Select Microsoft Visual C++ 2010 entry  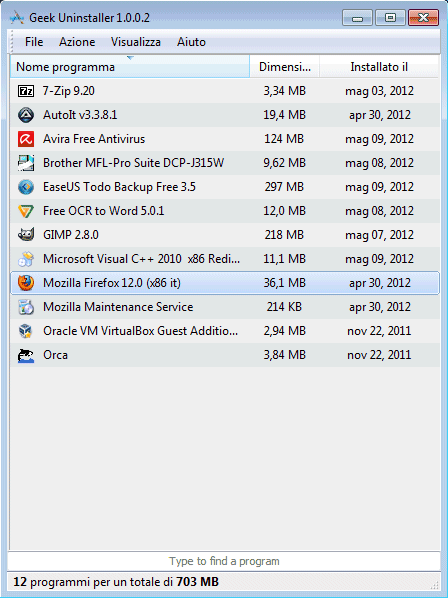coord(225,259)
